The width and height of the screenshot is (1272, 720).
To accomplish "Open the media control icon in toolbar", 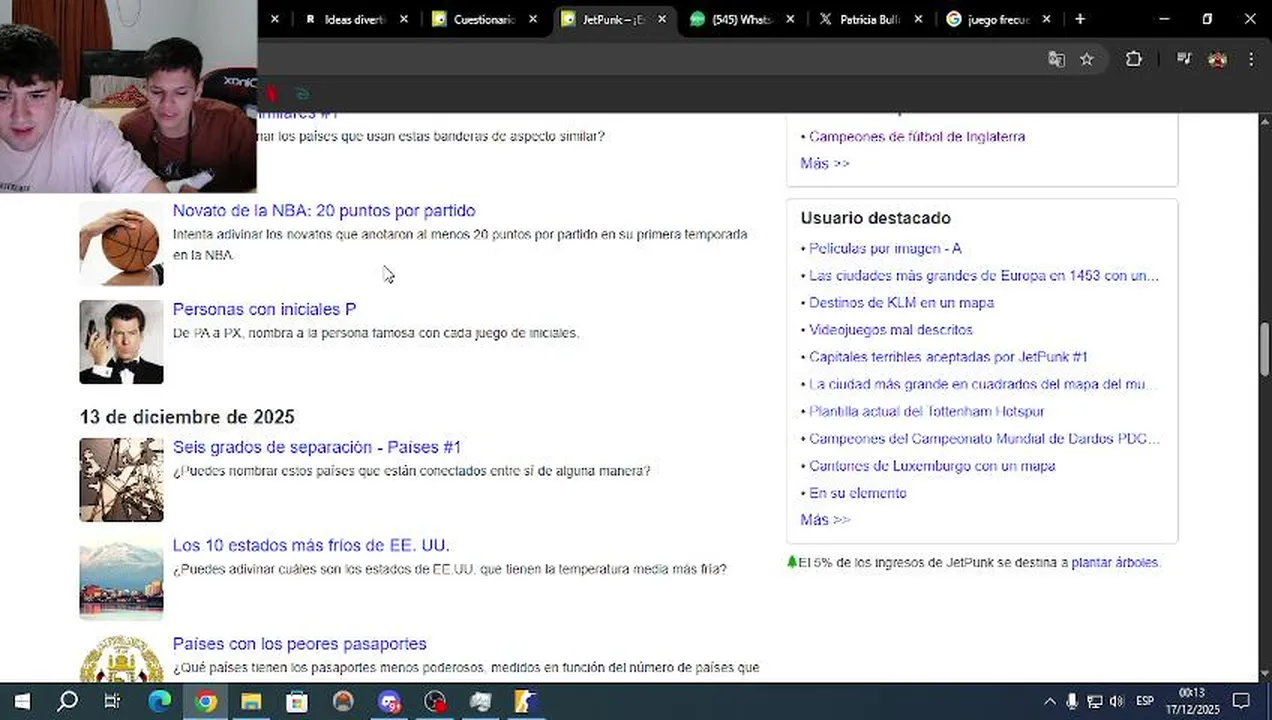I will [x=1184, y=59].
